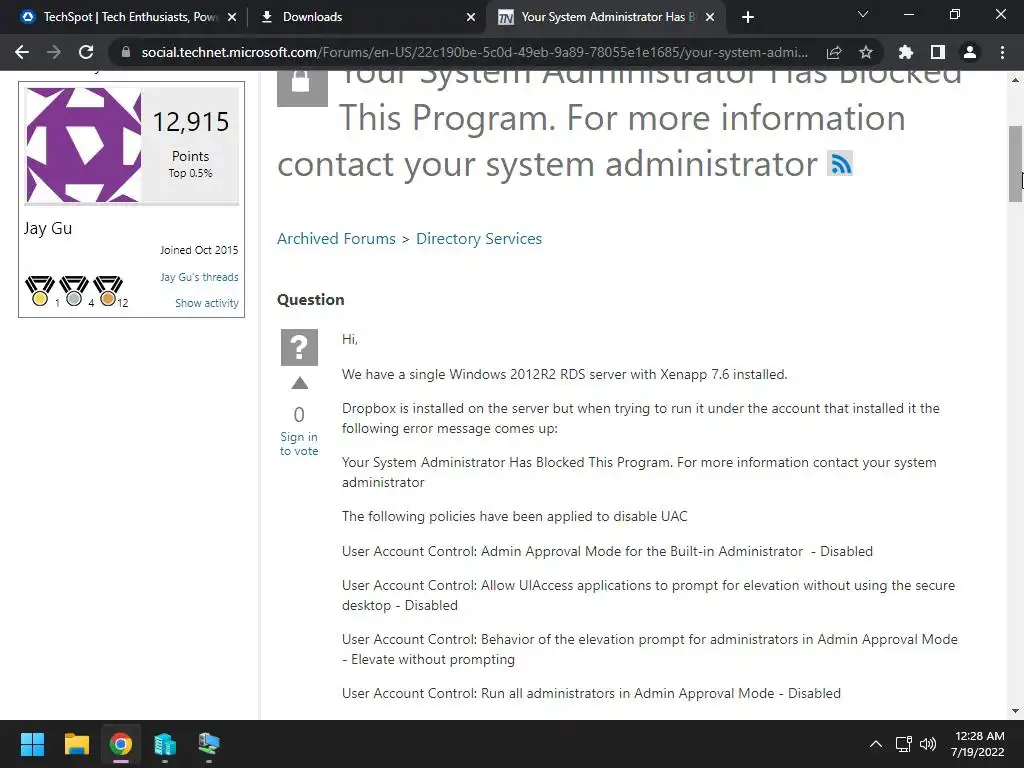Image resolution: width=1024 pixels, height=768 pixels.
Task: Click the Jay Gu username
Action: [x=48, y=228]
